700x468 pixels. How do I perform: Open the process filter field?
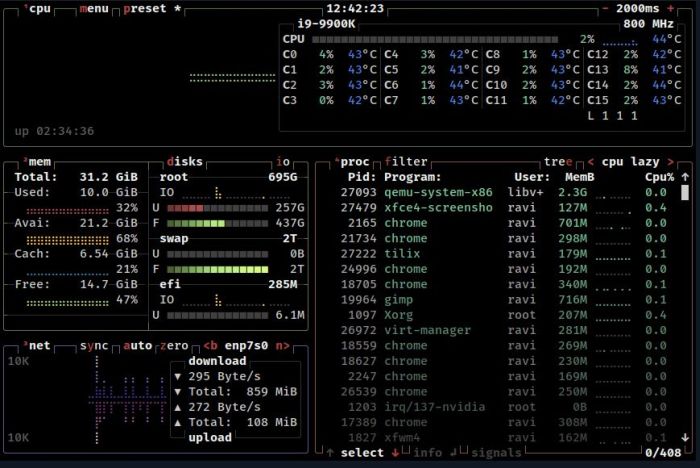[406, 161]
